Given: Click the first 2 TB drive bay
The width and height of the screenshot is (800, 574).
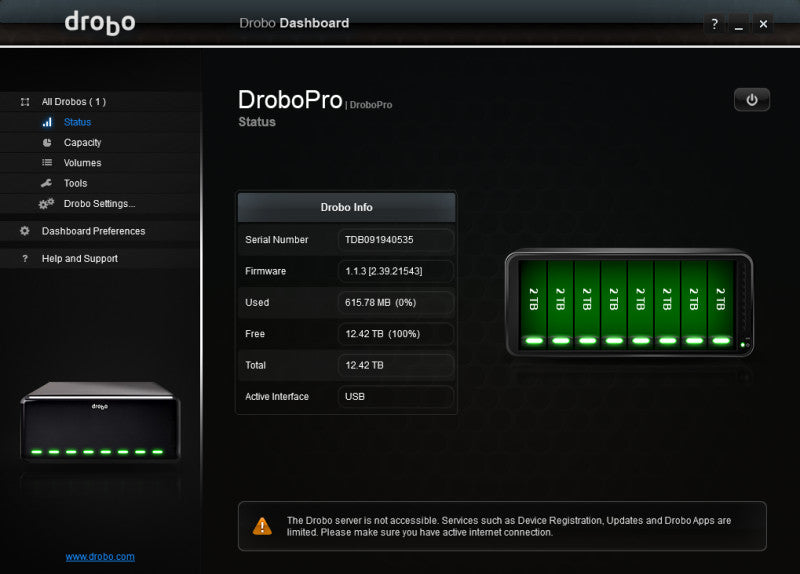Looking at the screenshot, I should [533, 305].
